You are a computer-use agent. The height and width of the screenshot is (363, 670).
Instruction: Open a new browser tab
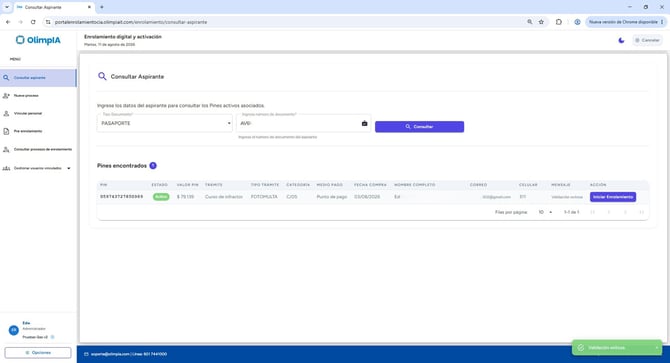[x=102, y=7]
